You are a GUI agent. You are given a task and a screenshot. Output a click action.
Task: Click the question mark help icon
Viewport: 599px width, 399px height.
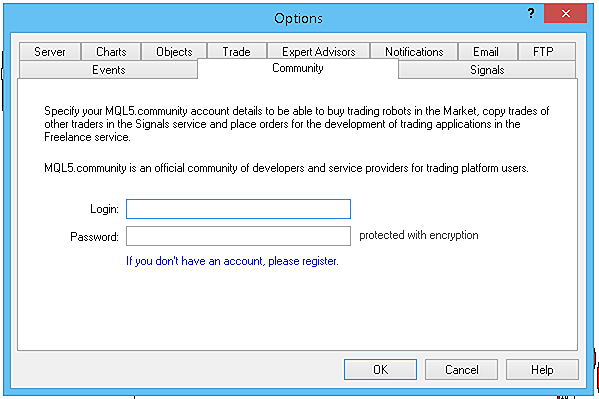pos(531,14)
